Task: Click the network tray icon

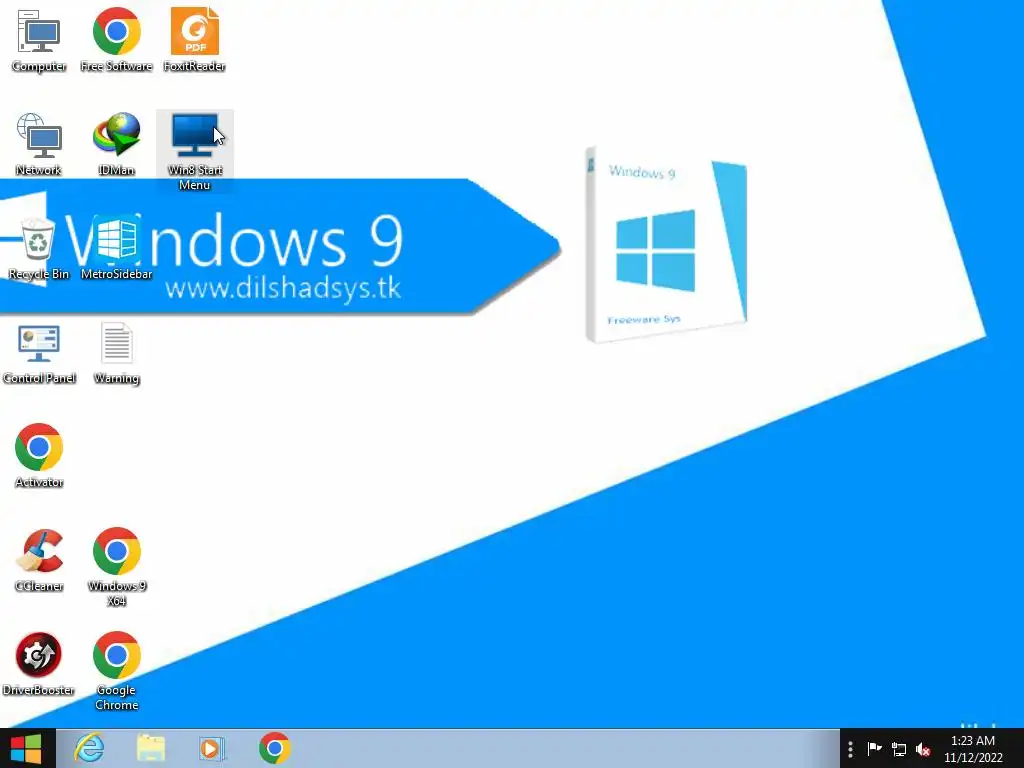Action: click(x=899, y=750)
